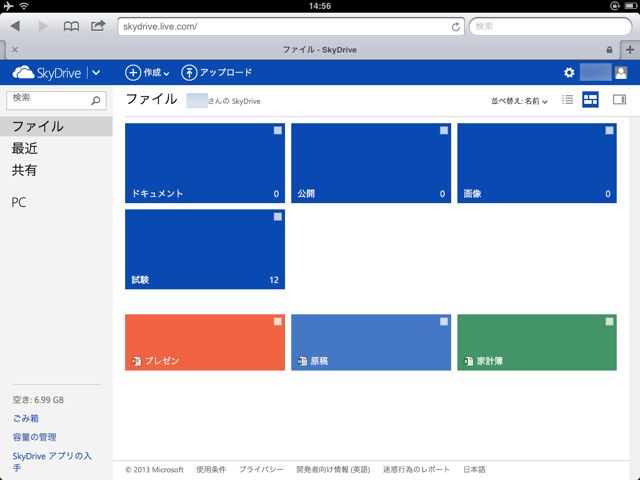Go back with Safari back arrow
This screenshot has width=640, height=480.
[16, 26]
